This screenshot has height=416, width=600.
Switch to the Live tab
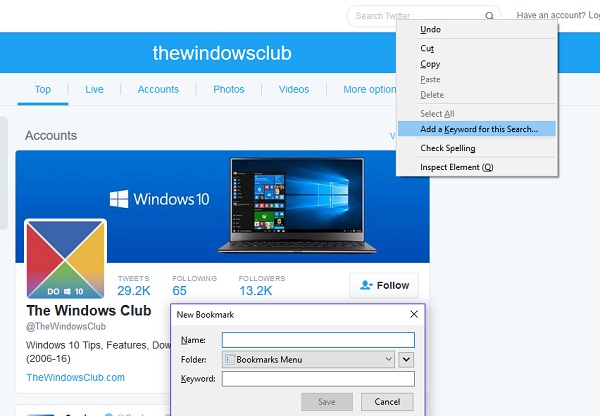[x=94, y=89]
